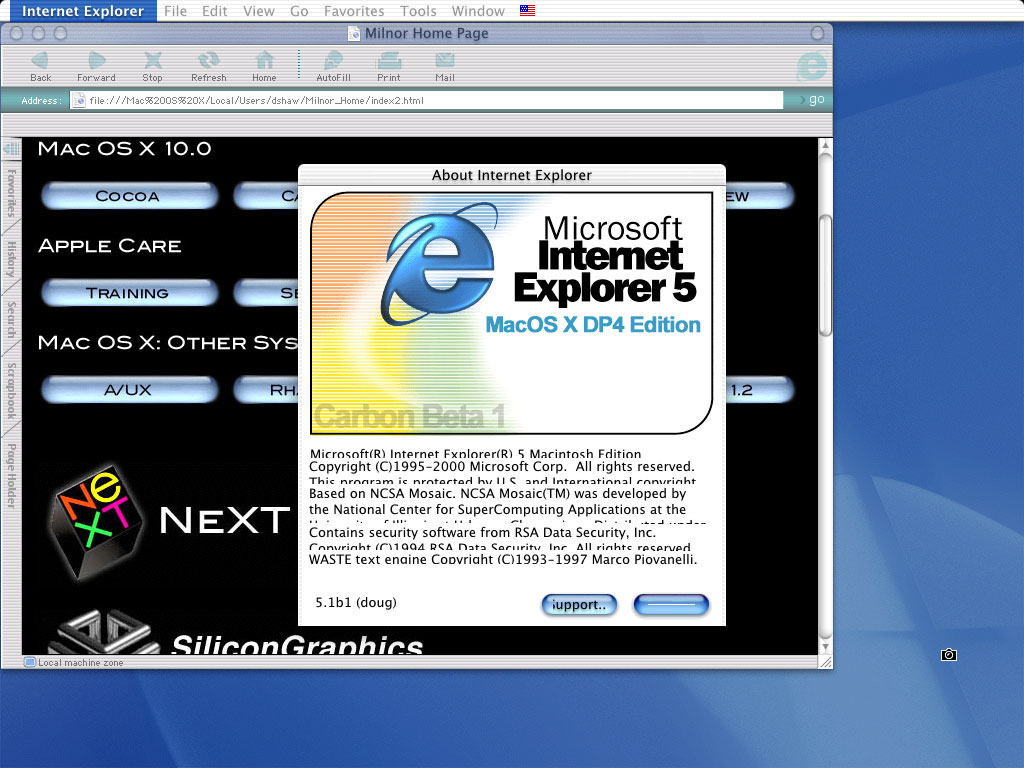Open the Tools menu
This screenshot has width=1024, height=768.
click(418, 11)
